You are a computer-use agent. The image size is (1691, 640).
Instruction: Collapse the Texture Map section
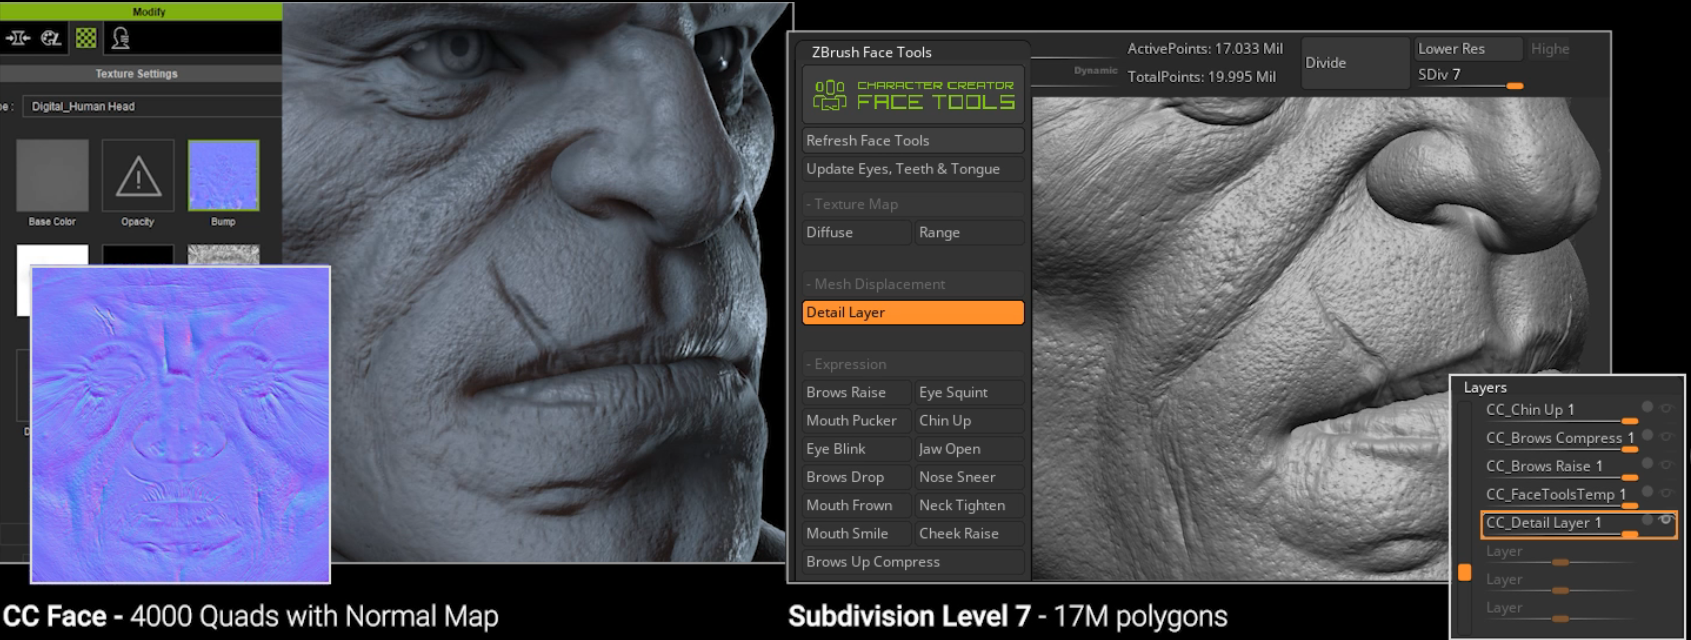(x=913, y=204)
